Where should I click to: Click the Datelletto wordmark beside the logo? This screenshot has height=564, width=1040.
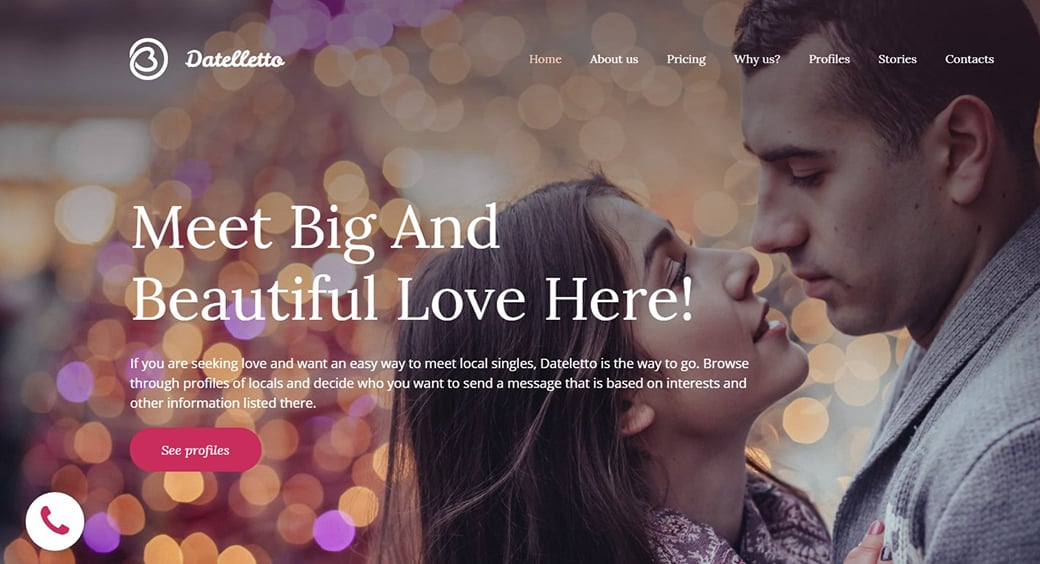235,60
